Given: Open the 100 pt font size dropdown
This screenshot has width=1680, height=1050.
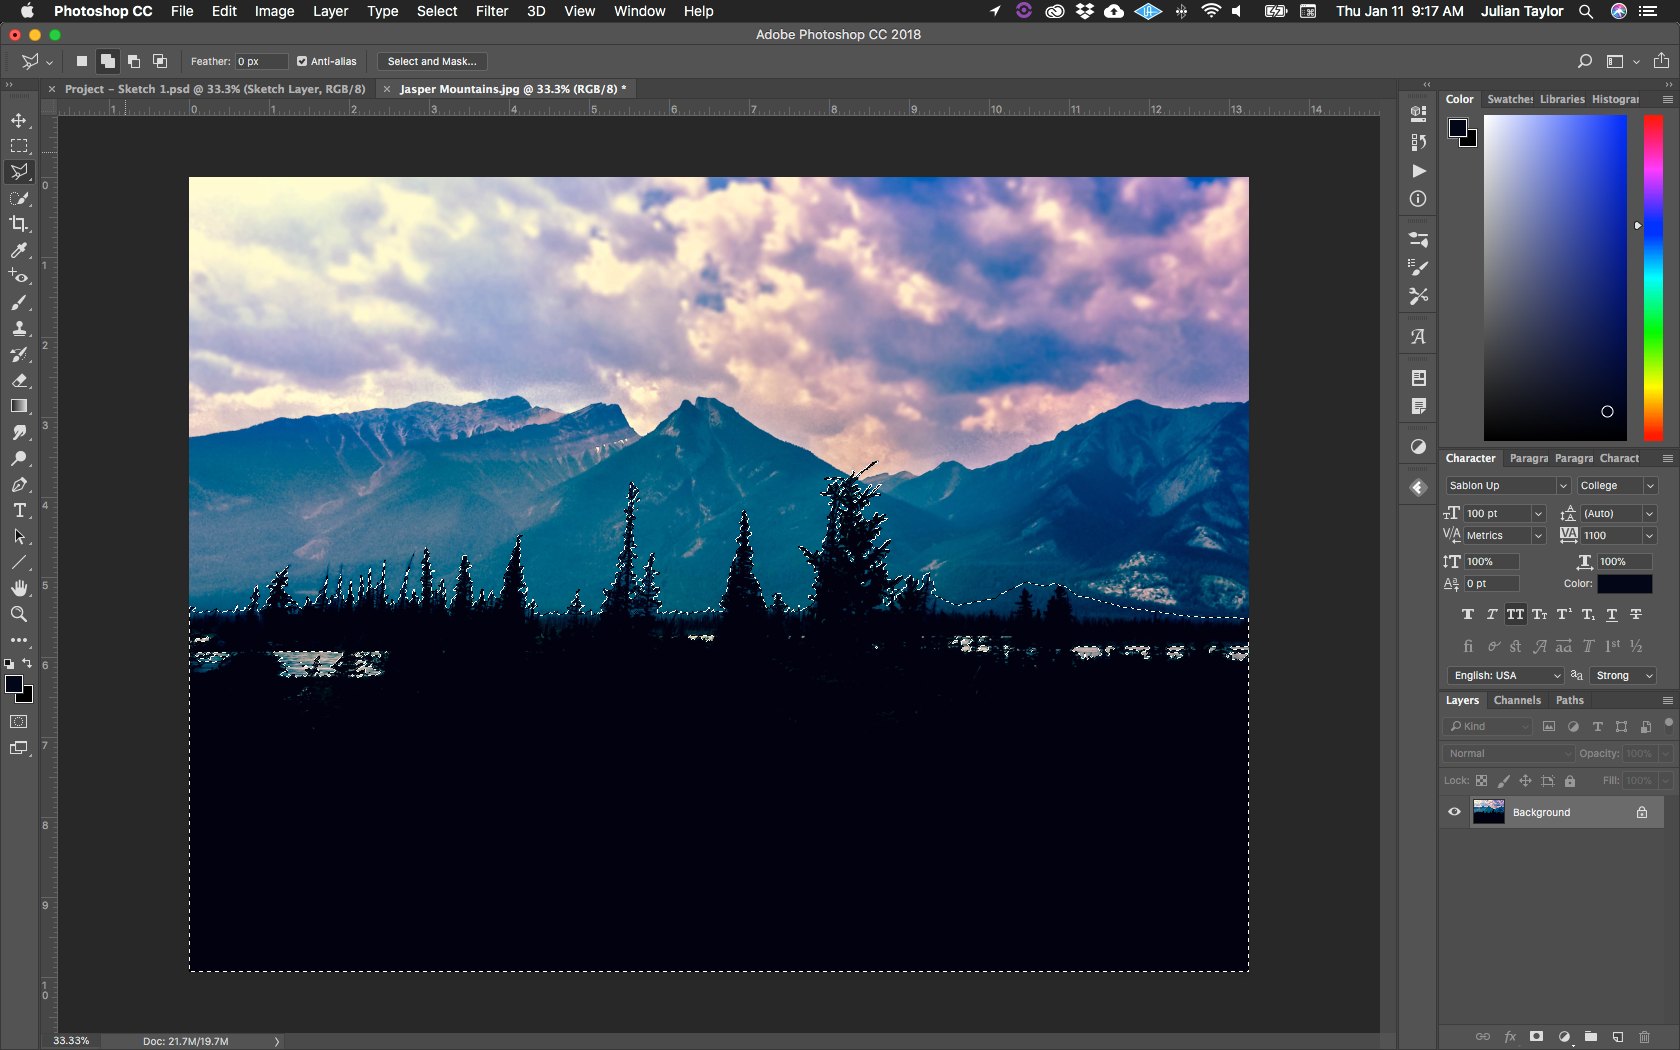Looking at the screenshot, I should click(x=1539, y=514).
